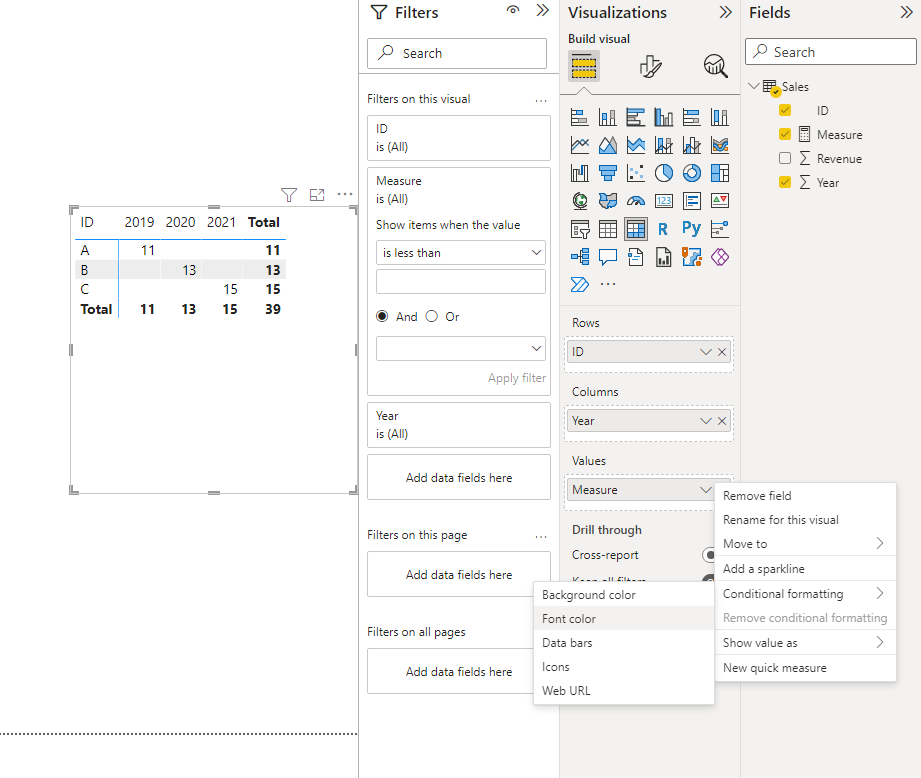Image resolution: width=921 pixels, height=778 pixels.
Task: Open the Format visual paintbrush tab
Action: point(650,66)
